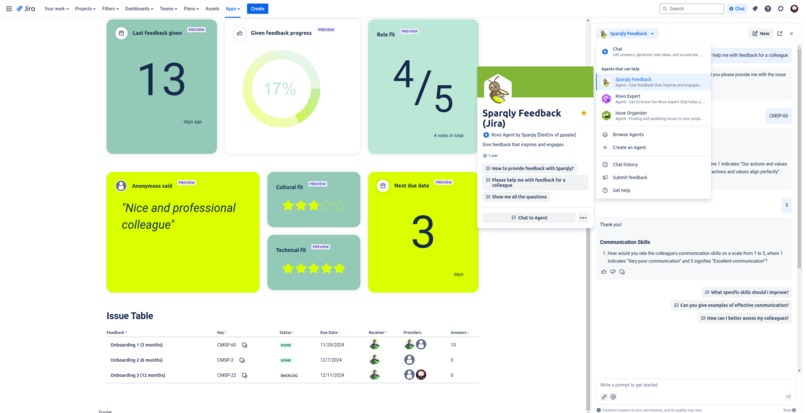Open the Plans dropdown
806x413 pixels.
click(191, 9)
